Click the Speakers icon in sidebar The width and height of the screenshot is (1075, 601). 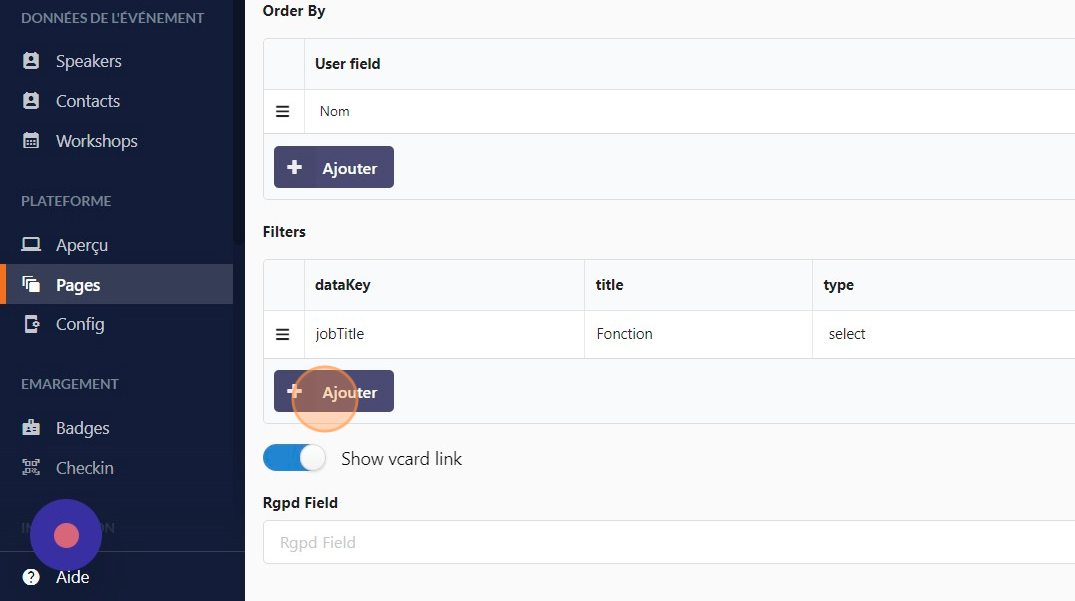click(x=31, y=61)
